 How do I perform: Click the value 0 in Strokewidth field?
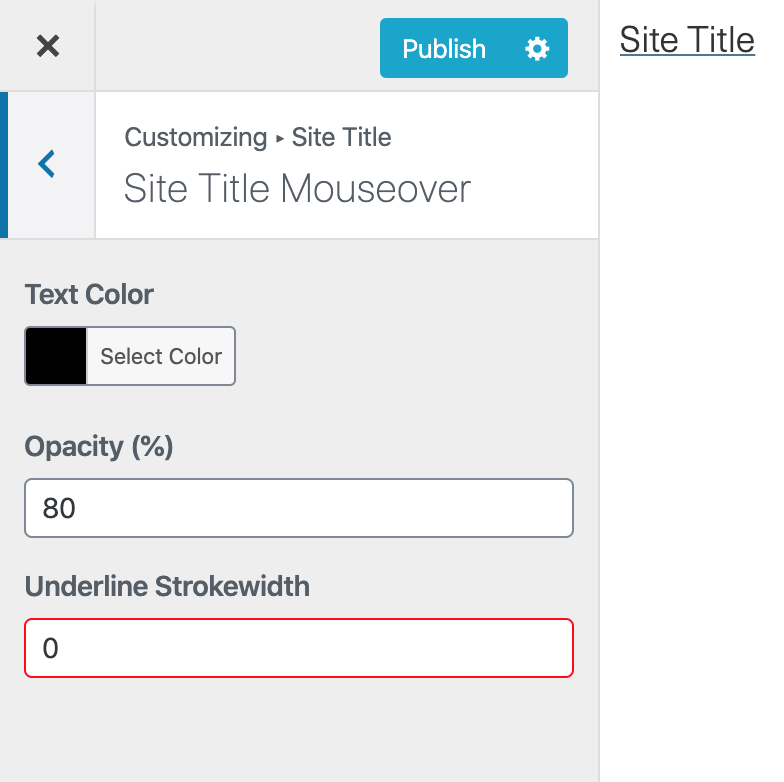(51, 649)
